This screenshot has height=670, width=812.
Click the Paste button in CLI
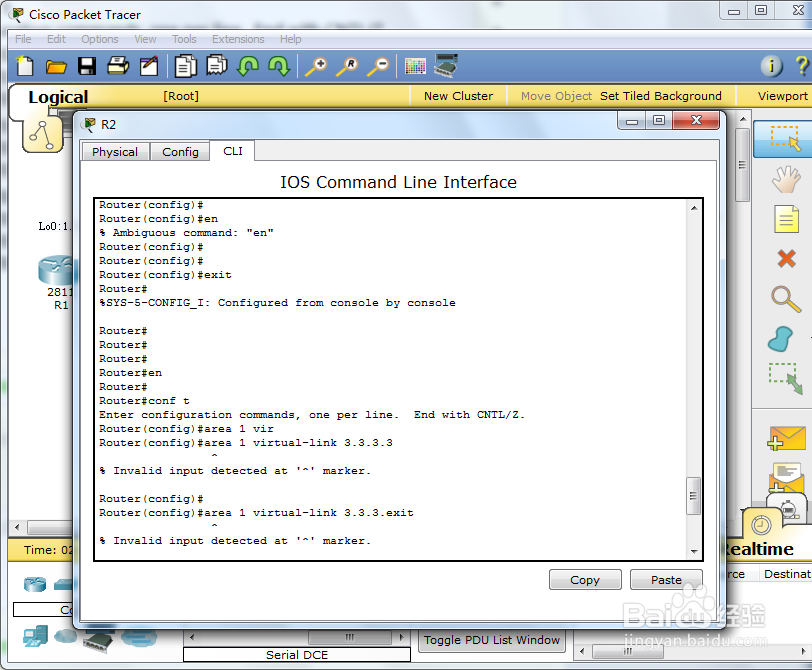[666, 579]
